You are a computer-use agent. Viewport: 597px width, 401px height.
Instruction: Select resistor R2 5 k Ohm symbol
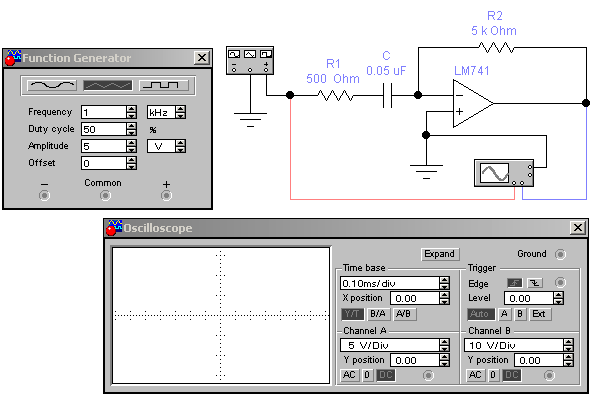496,48
